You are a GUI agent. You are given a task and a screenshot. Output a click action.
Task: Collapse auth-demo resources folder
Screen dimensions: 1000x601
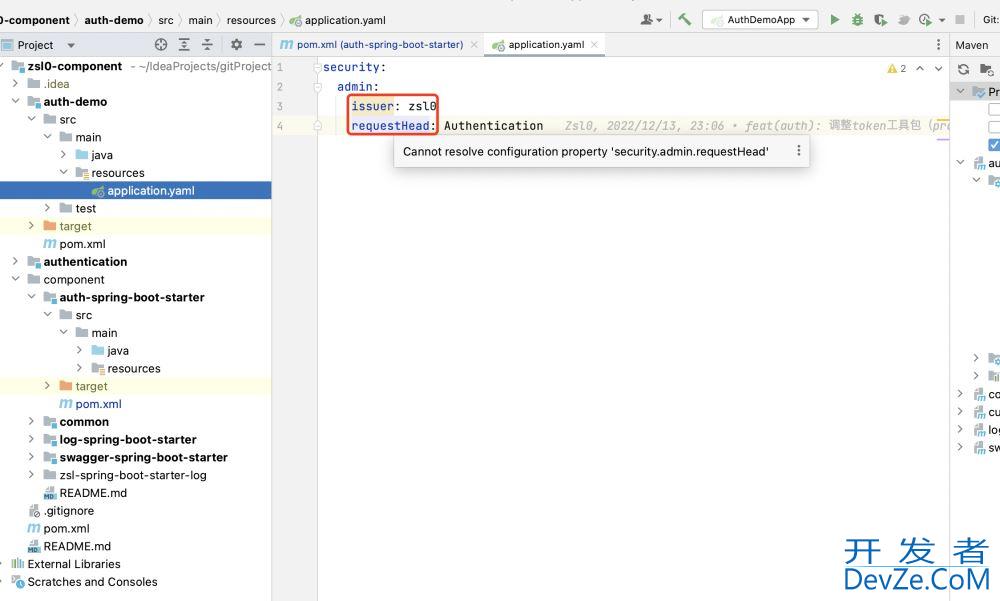click(63, 172)
